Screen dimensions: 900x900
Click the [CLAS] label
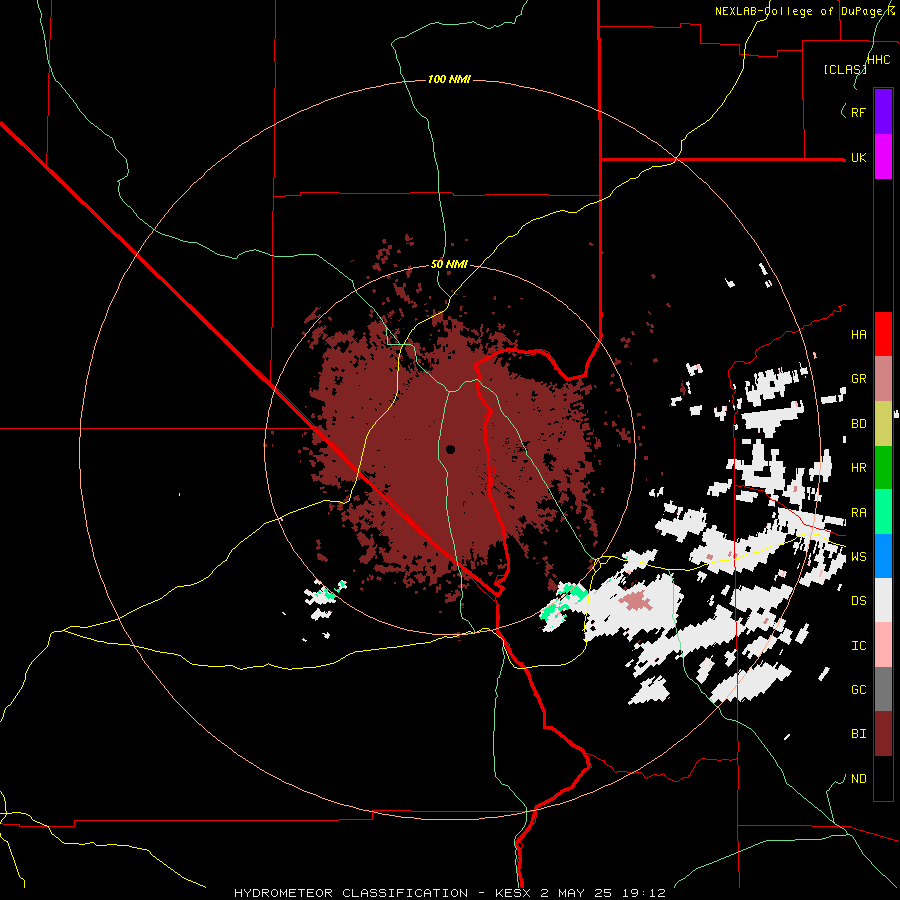pyautogui.click(x=845, y=69)
